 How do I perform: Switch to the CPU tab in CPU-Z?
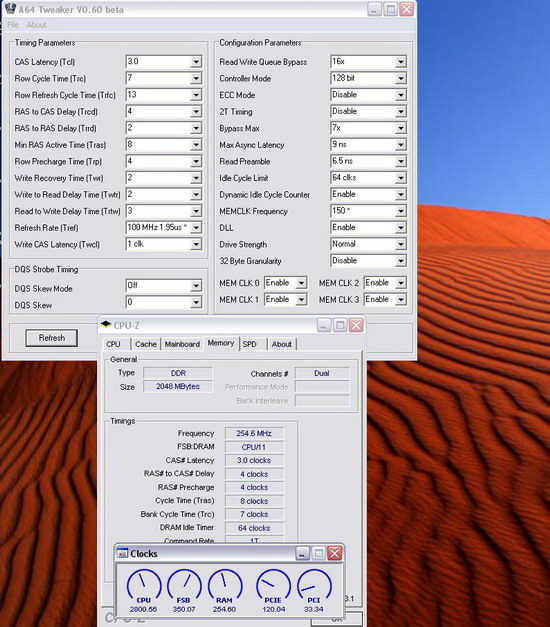coord(113,344)
